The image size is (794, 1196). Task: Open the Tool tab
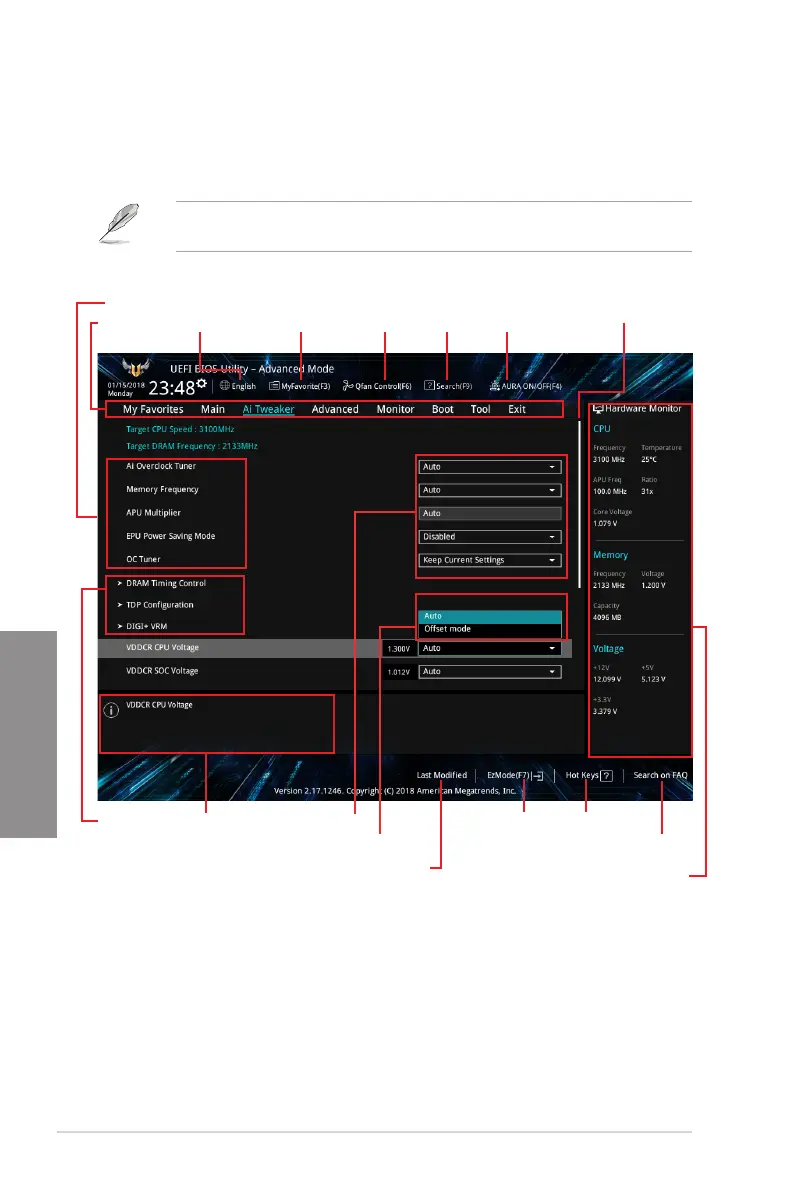tap(481, 410)
